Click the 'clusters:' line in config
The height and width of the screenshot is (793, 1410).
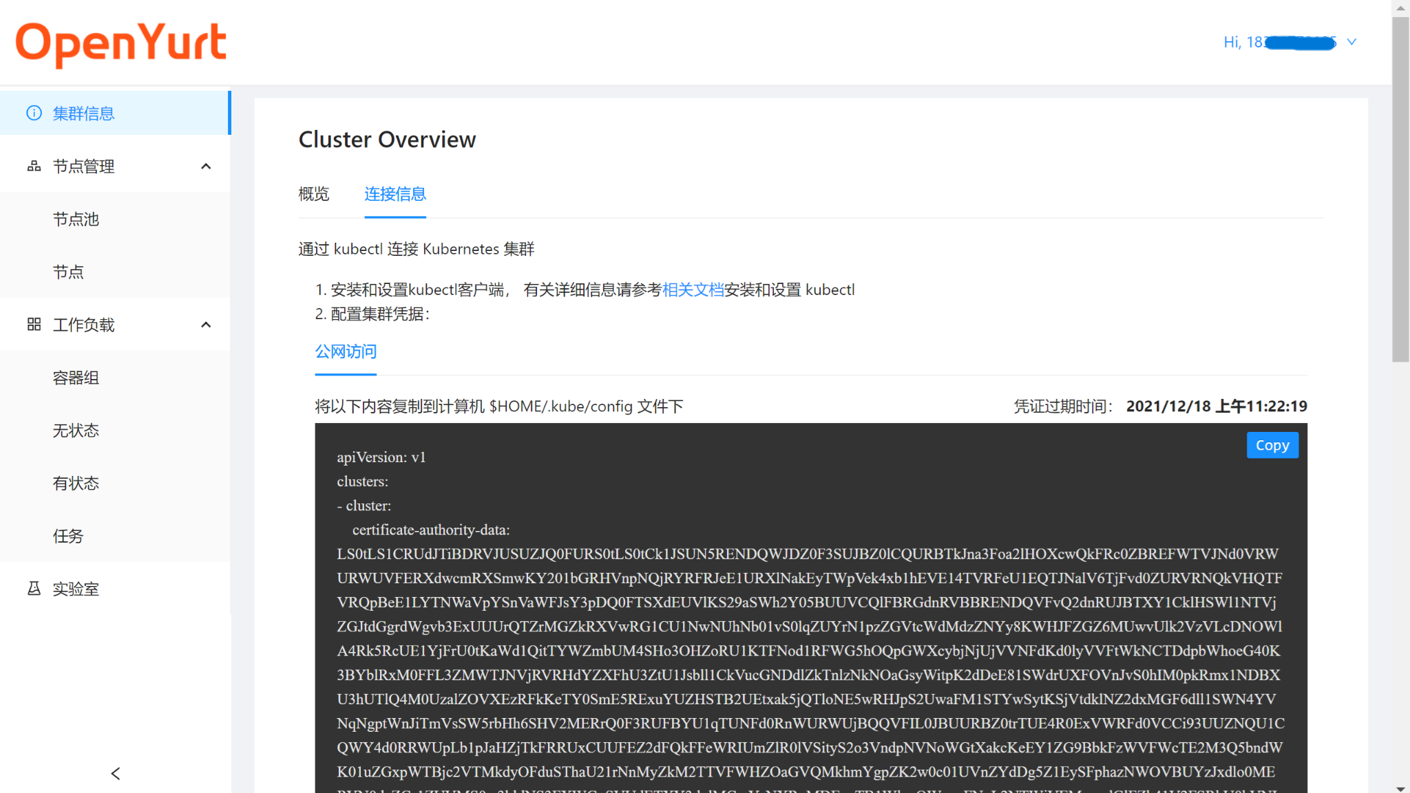click(362, 481)
